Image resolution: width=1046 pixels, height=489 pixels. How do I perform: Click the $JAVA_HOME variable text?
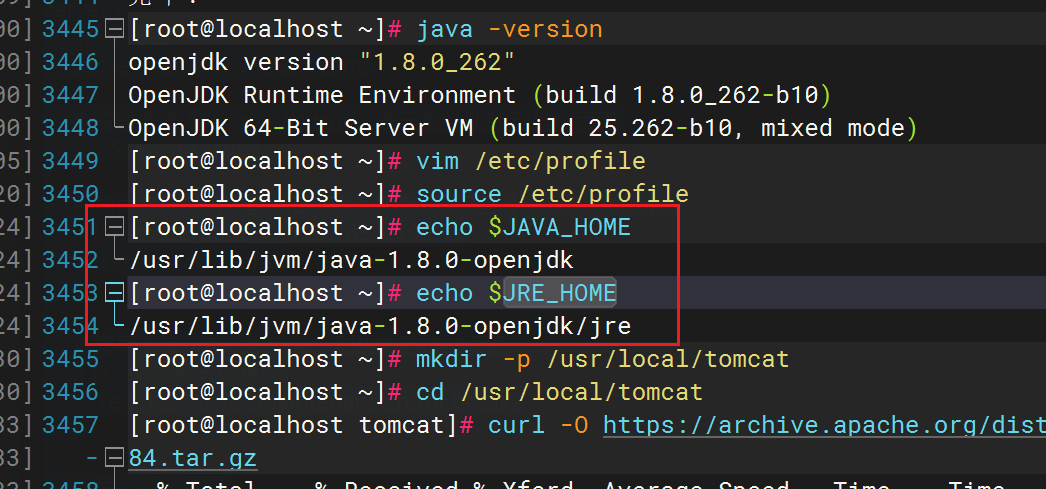coord(559,227)
